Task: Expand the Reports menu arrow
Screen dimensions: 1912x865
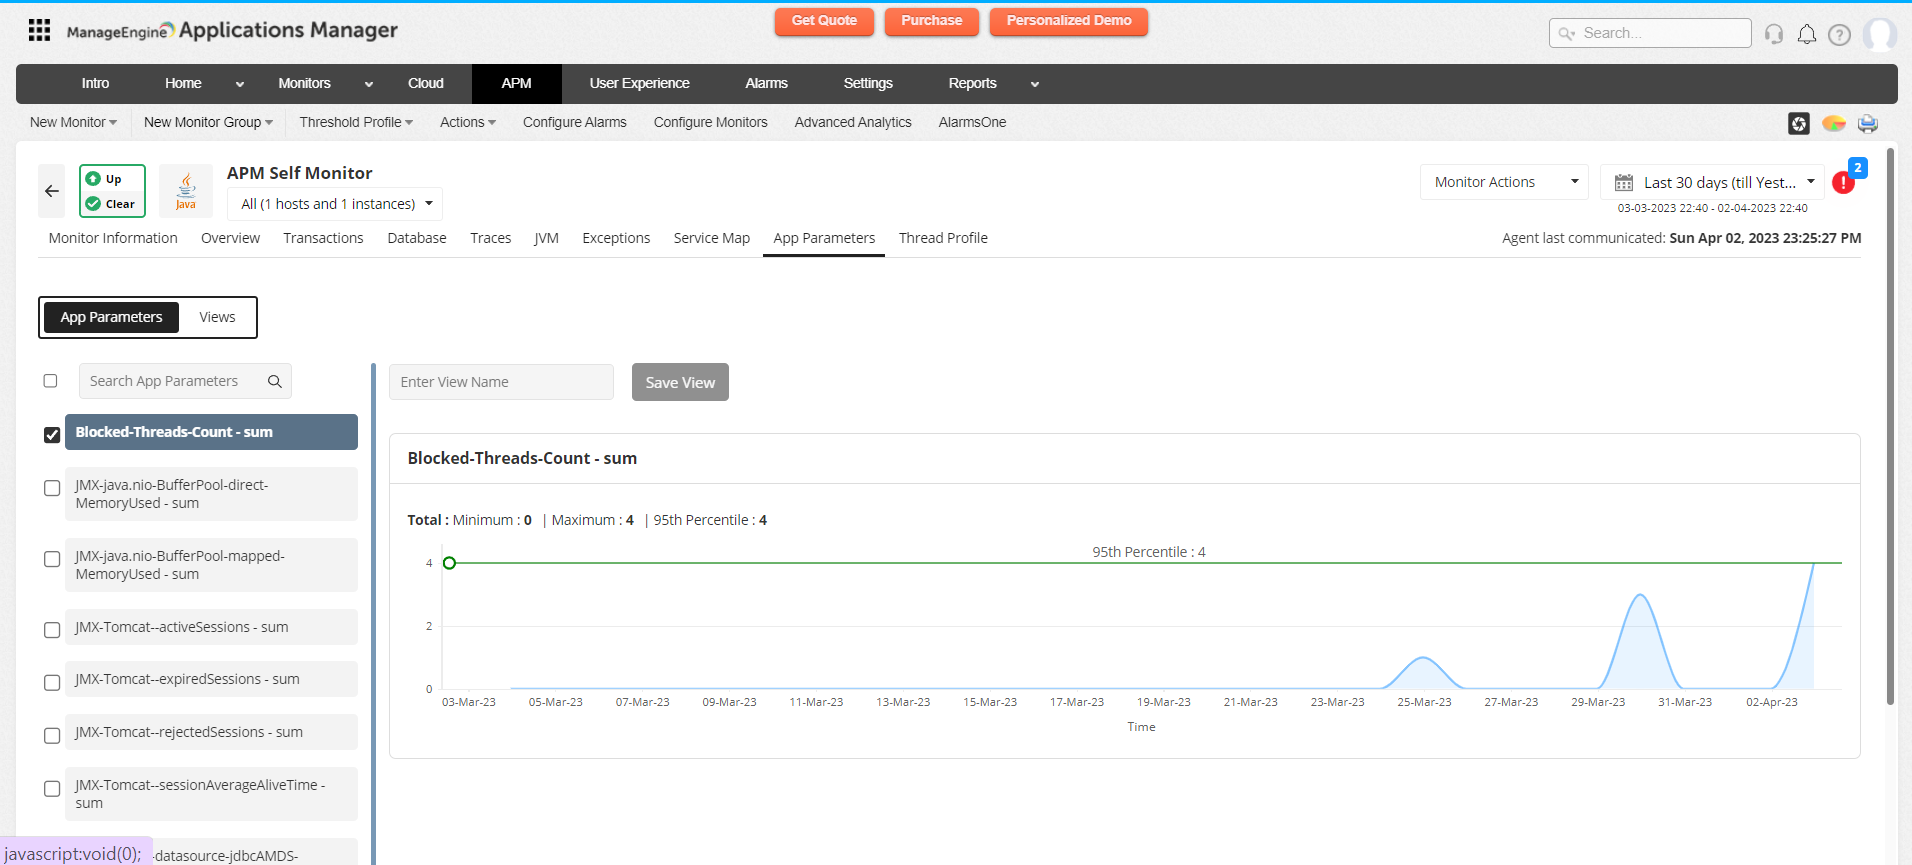Action: point(1035,85)
